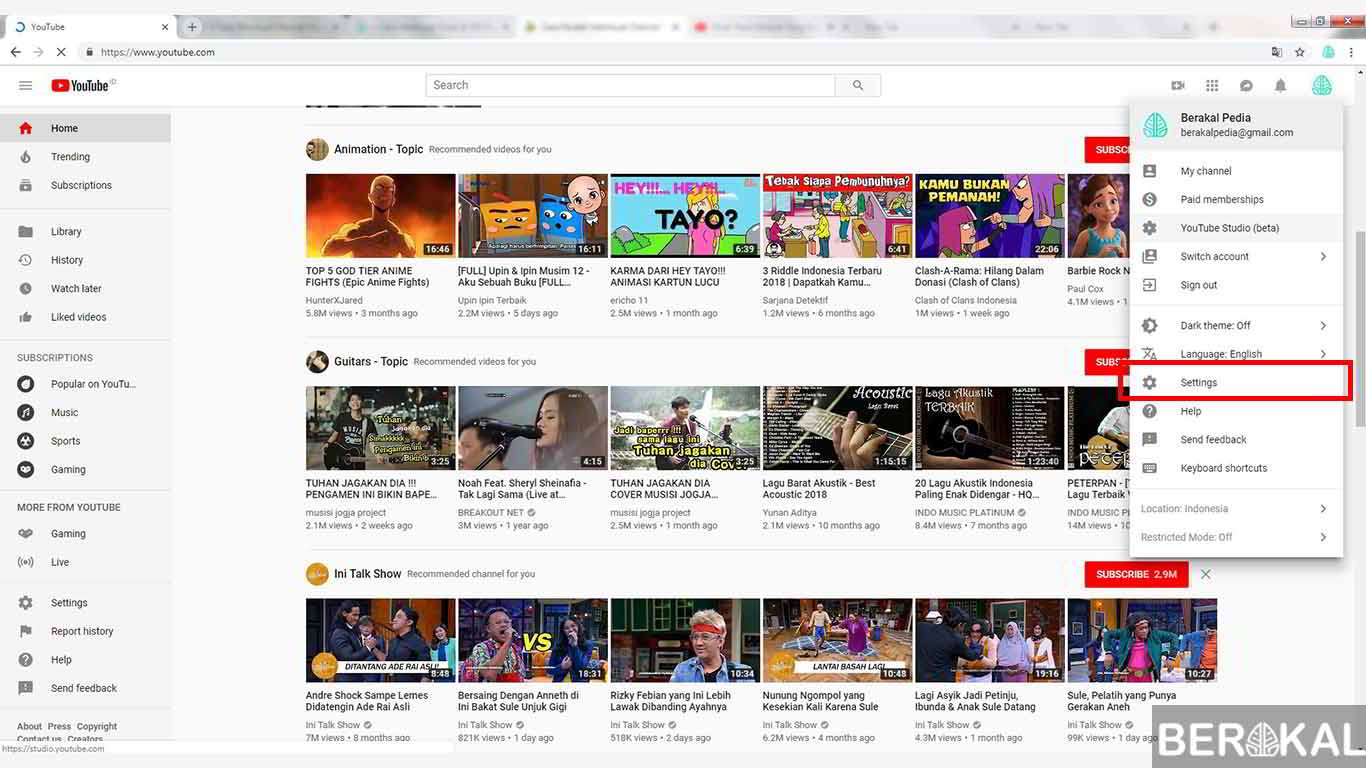Open the Ini Talk Show channel title
Image resolution: width=1366 pixels, height=768 pixels.
coord(368,574)
